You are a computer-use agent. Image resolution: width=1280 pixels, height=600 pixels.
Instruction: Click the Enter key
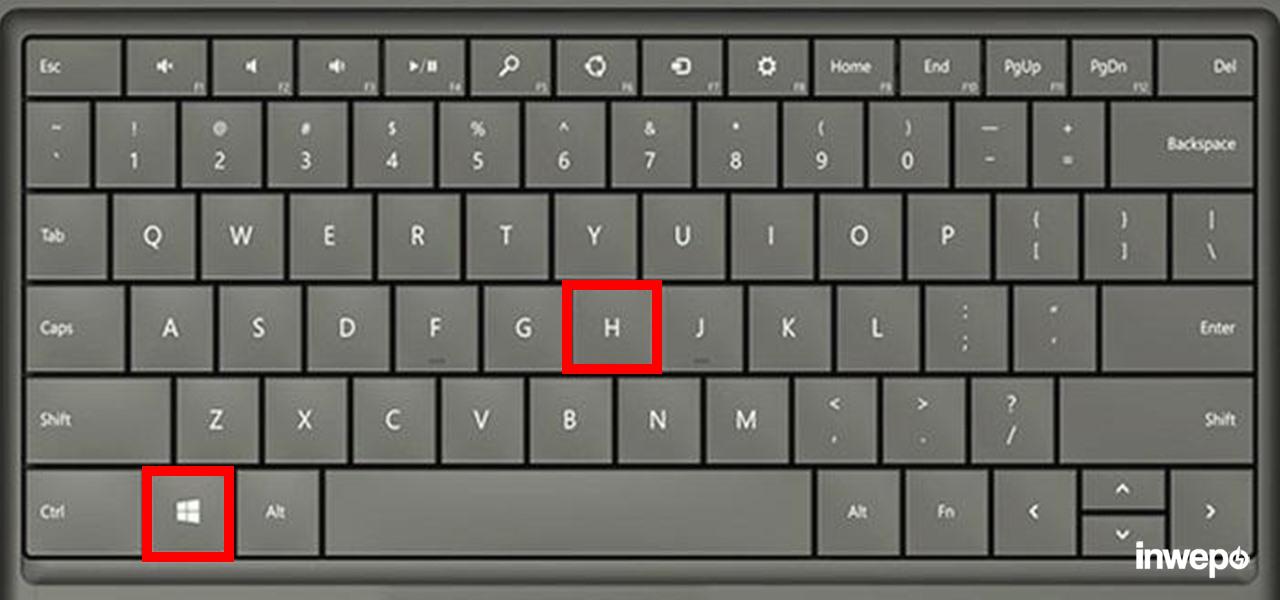pos(1178,328)
